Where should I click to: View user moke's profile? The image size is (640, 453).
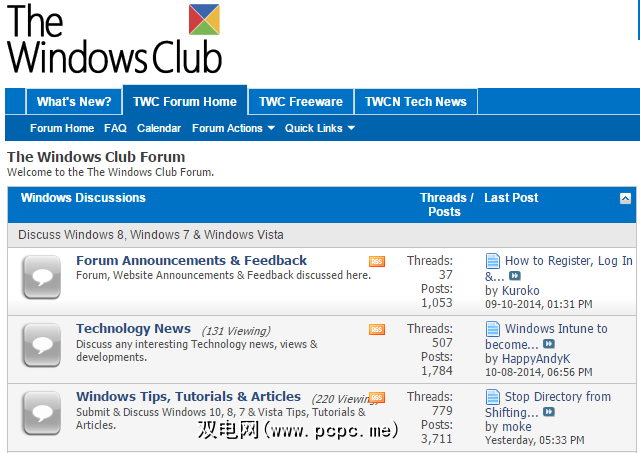tap(516, 426)
